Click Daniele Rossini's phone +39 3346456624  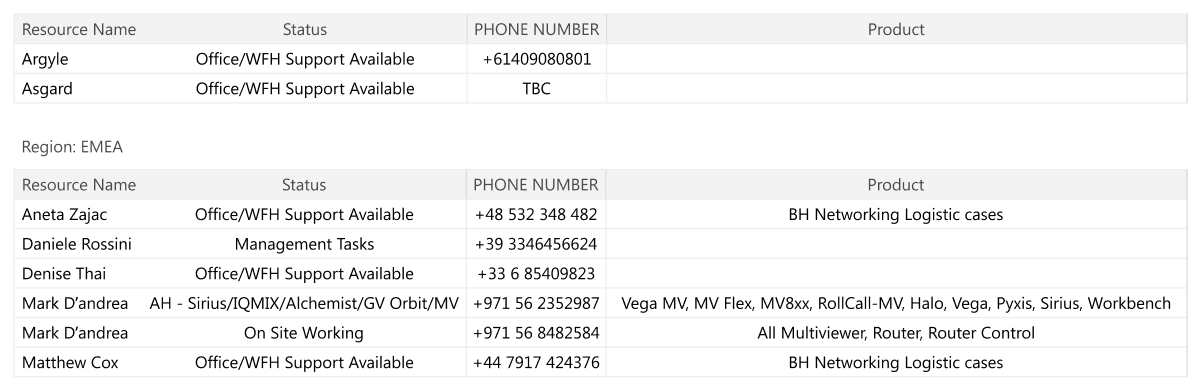click(536, 244)
